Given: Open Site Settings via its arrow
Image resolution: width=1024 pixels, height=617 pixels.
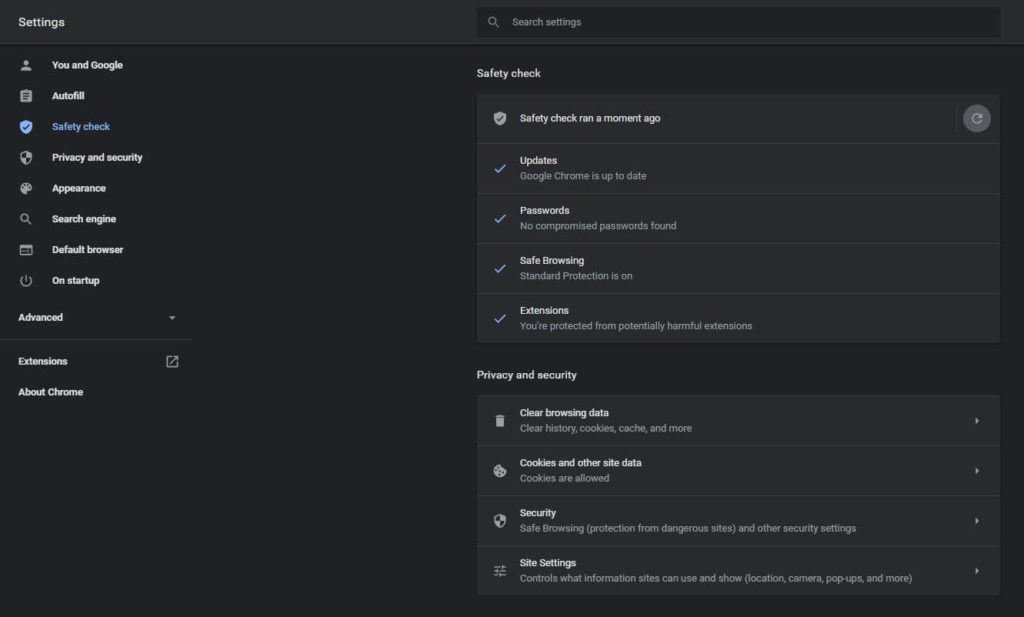Looking at the screenshot, I should (977, 571).
